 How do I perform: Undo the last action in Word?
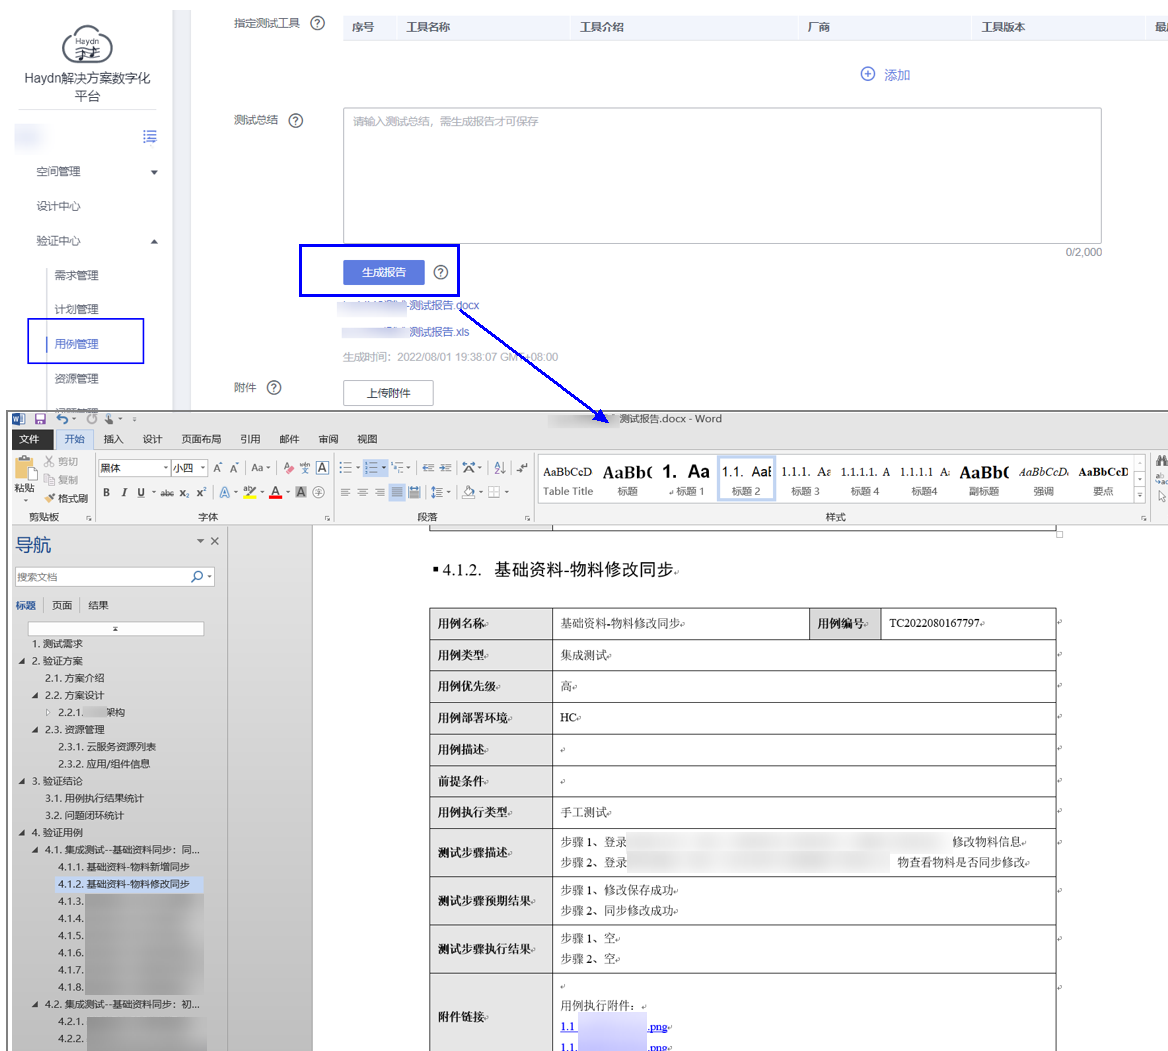[63, 419]
